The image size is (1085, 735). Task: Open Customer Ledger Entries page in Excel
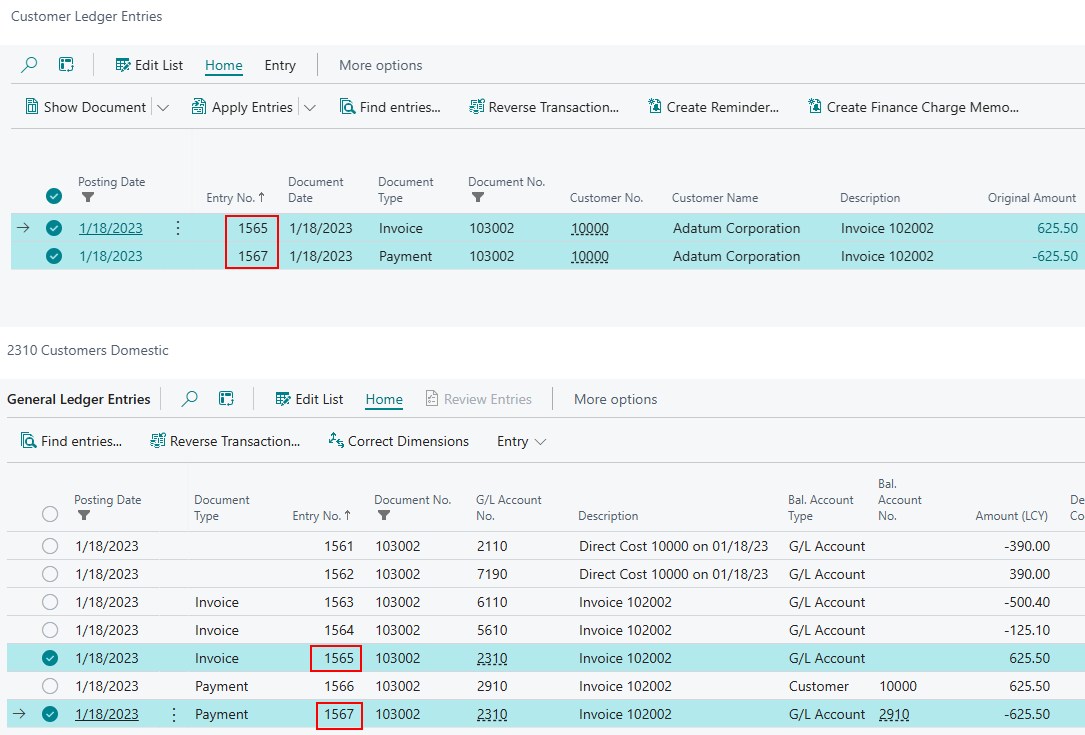66,64
